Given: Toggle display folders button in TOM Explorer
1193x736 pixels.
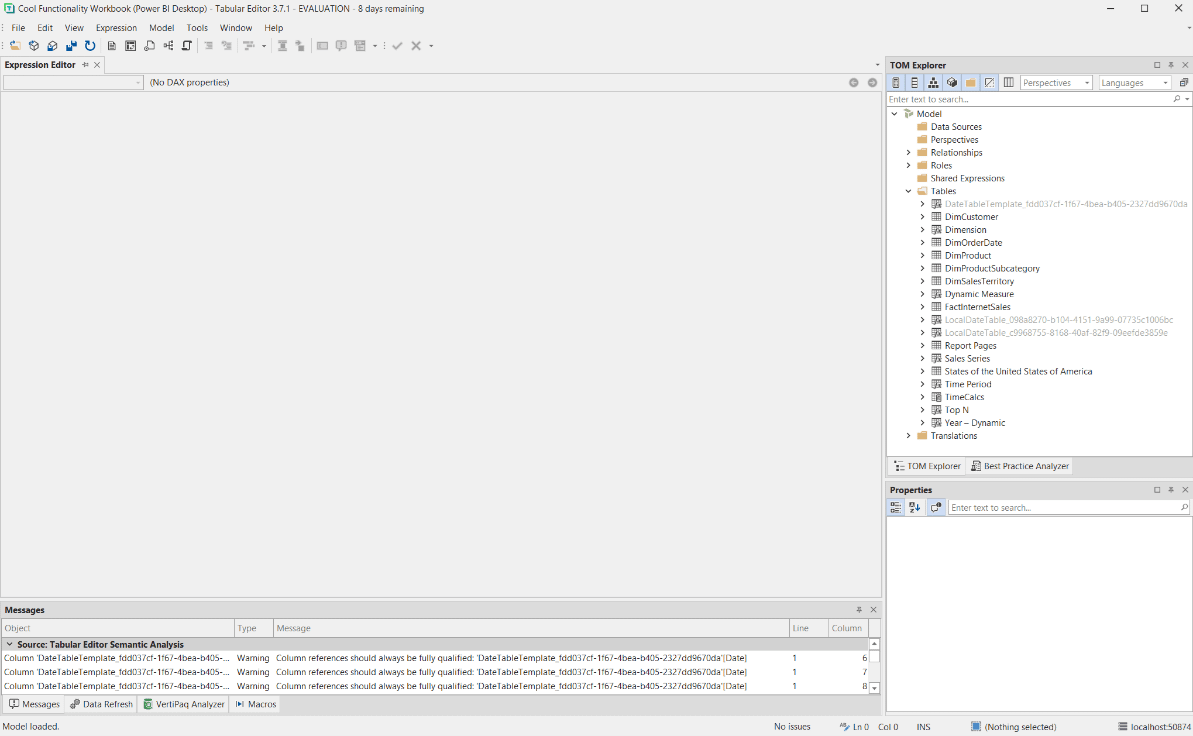Looking at the screenshot, I should tap(970, 83).
